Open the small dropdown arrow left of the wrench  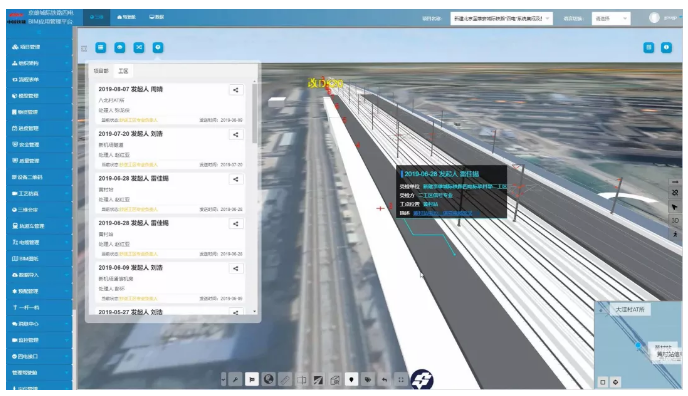point(223,379)
